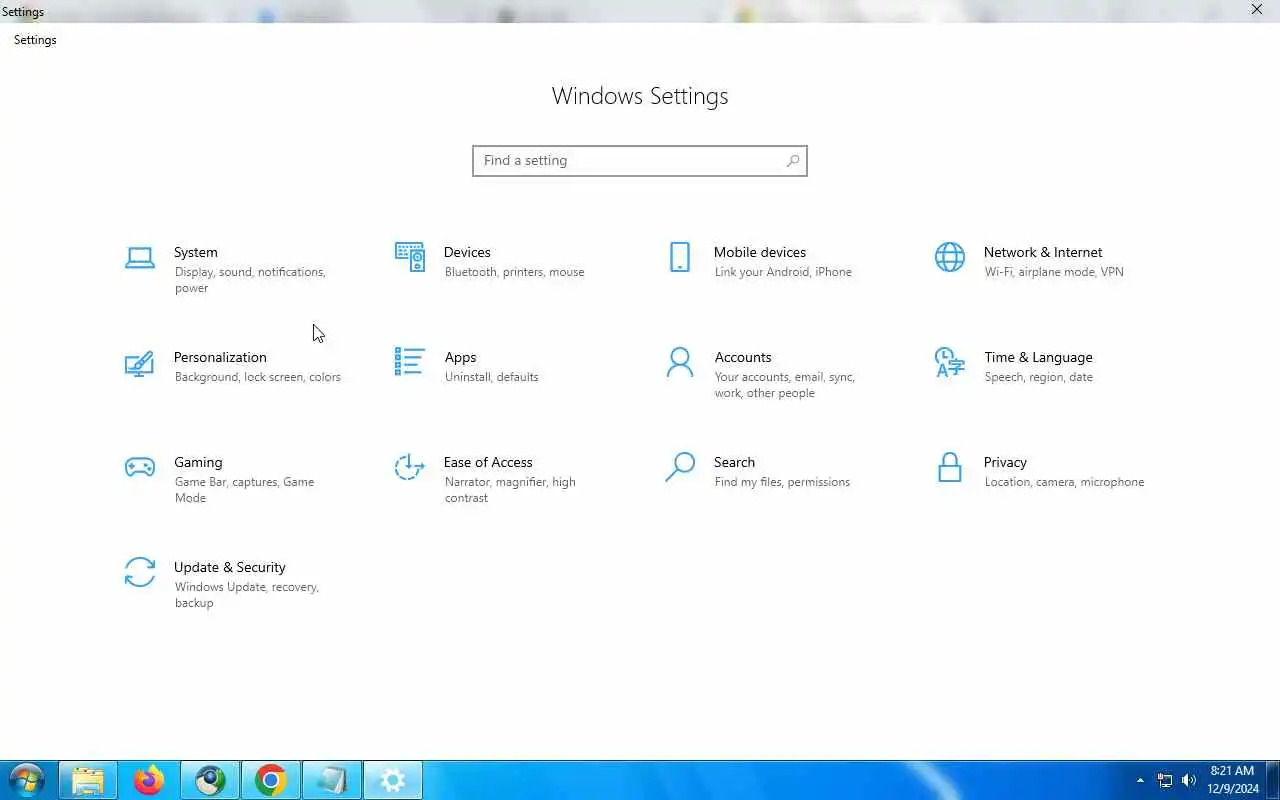Open Search settings via magnifier tile icon
Screen dimensions: 1280x800
tap(680, 467)
